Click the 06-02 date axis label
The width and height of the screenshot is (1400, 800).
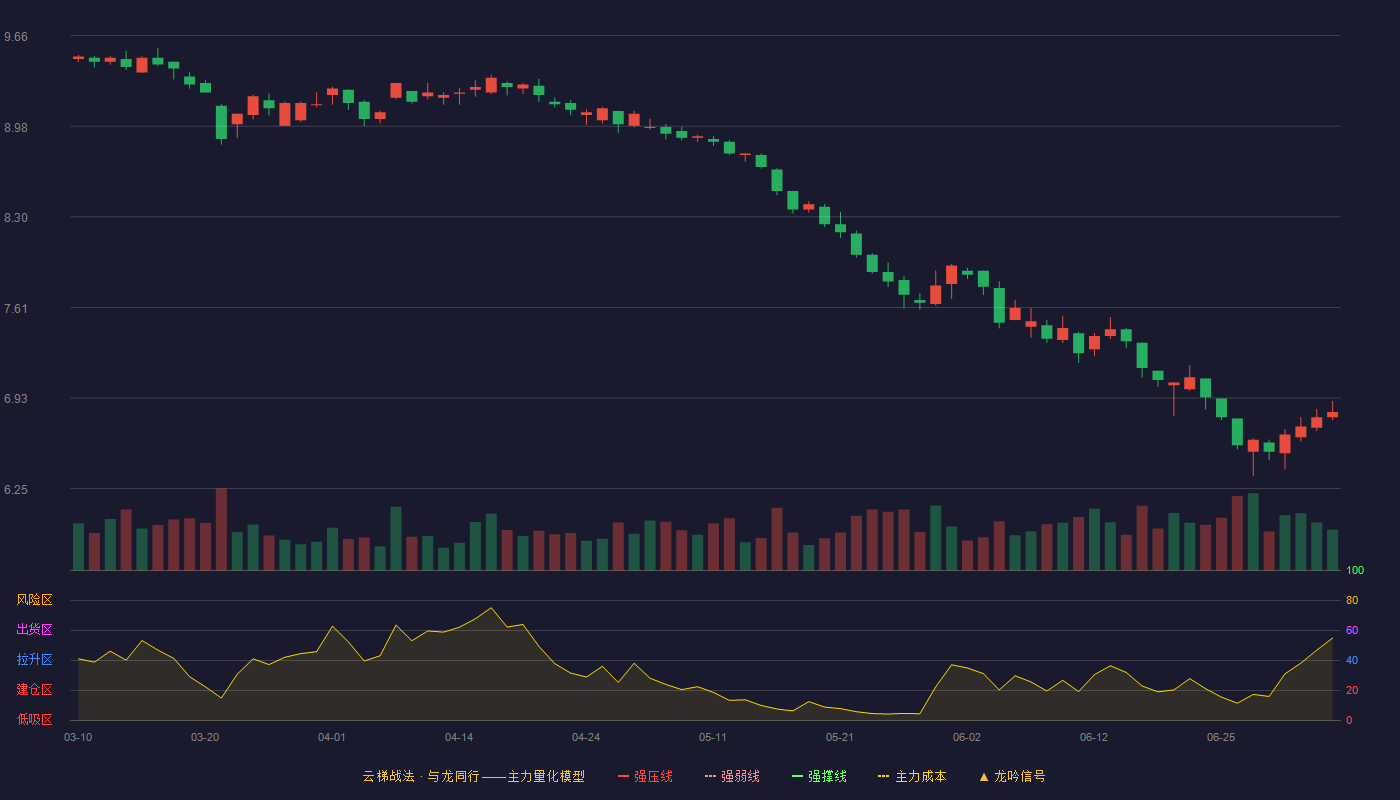967,737
